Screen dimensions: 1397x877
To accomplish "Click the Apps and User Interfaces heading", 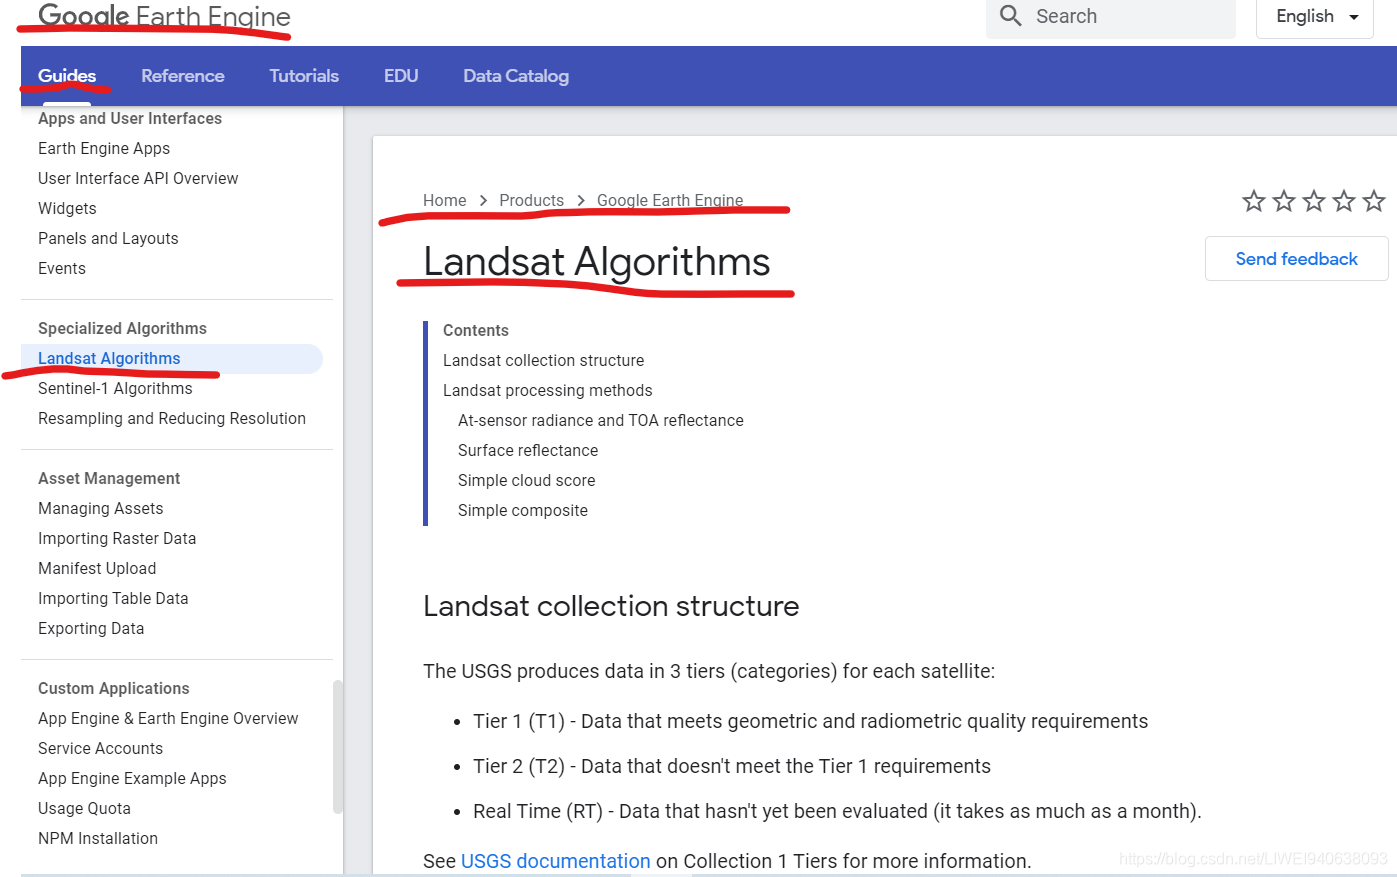I will click(x=130, y=118).
